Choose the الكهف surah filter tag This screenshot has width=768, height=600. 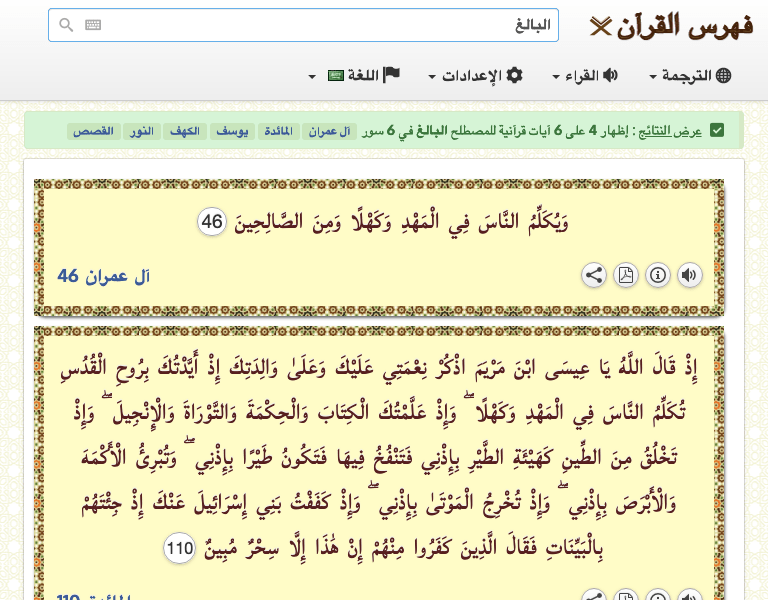(x=185, y=132)
